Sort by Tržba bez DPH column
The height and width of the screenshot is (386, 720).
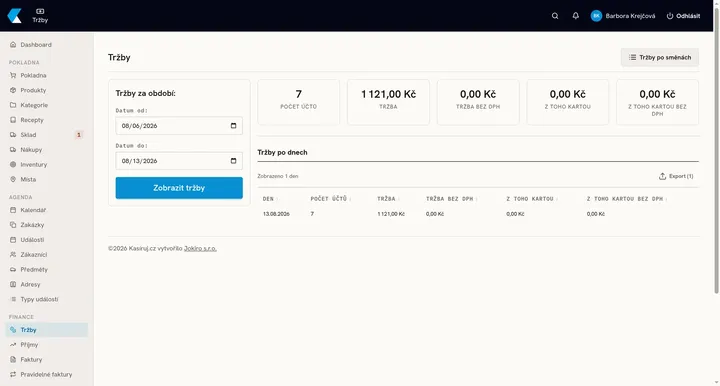pos(451,199)
